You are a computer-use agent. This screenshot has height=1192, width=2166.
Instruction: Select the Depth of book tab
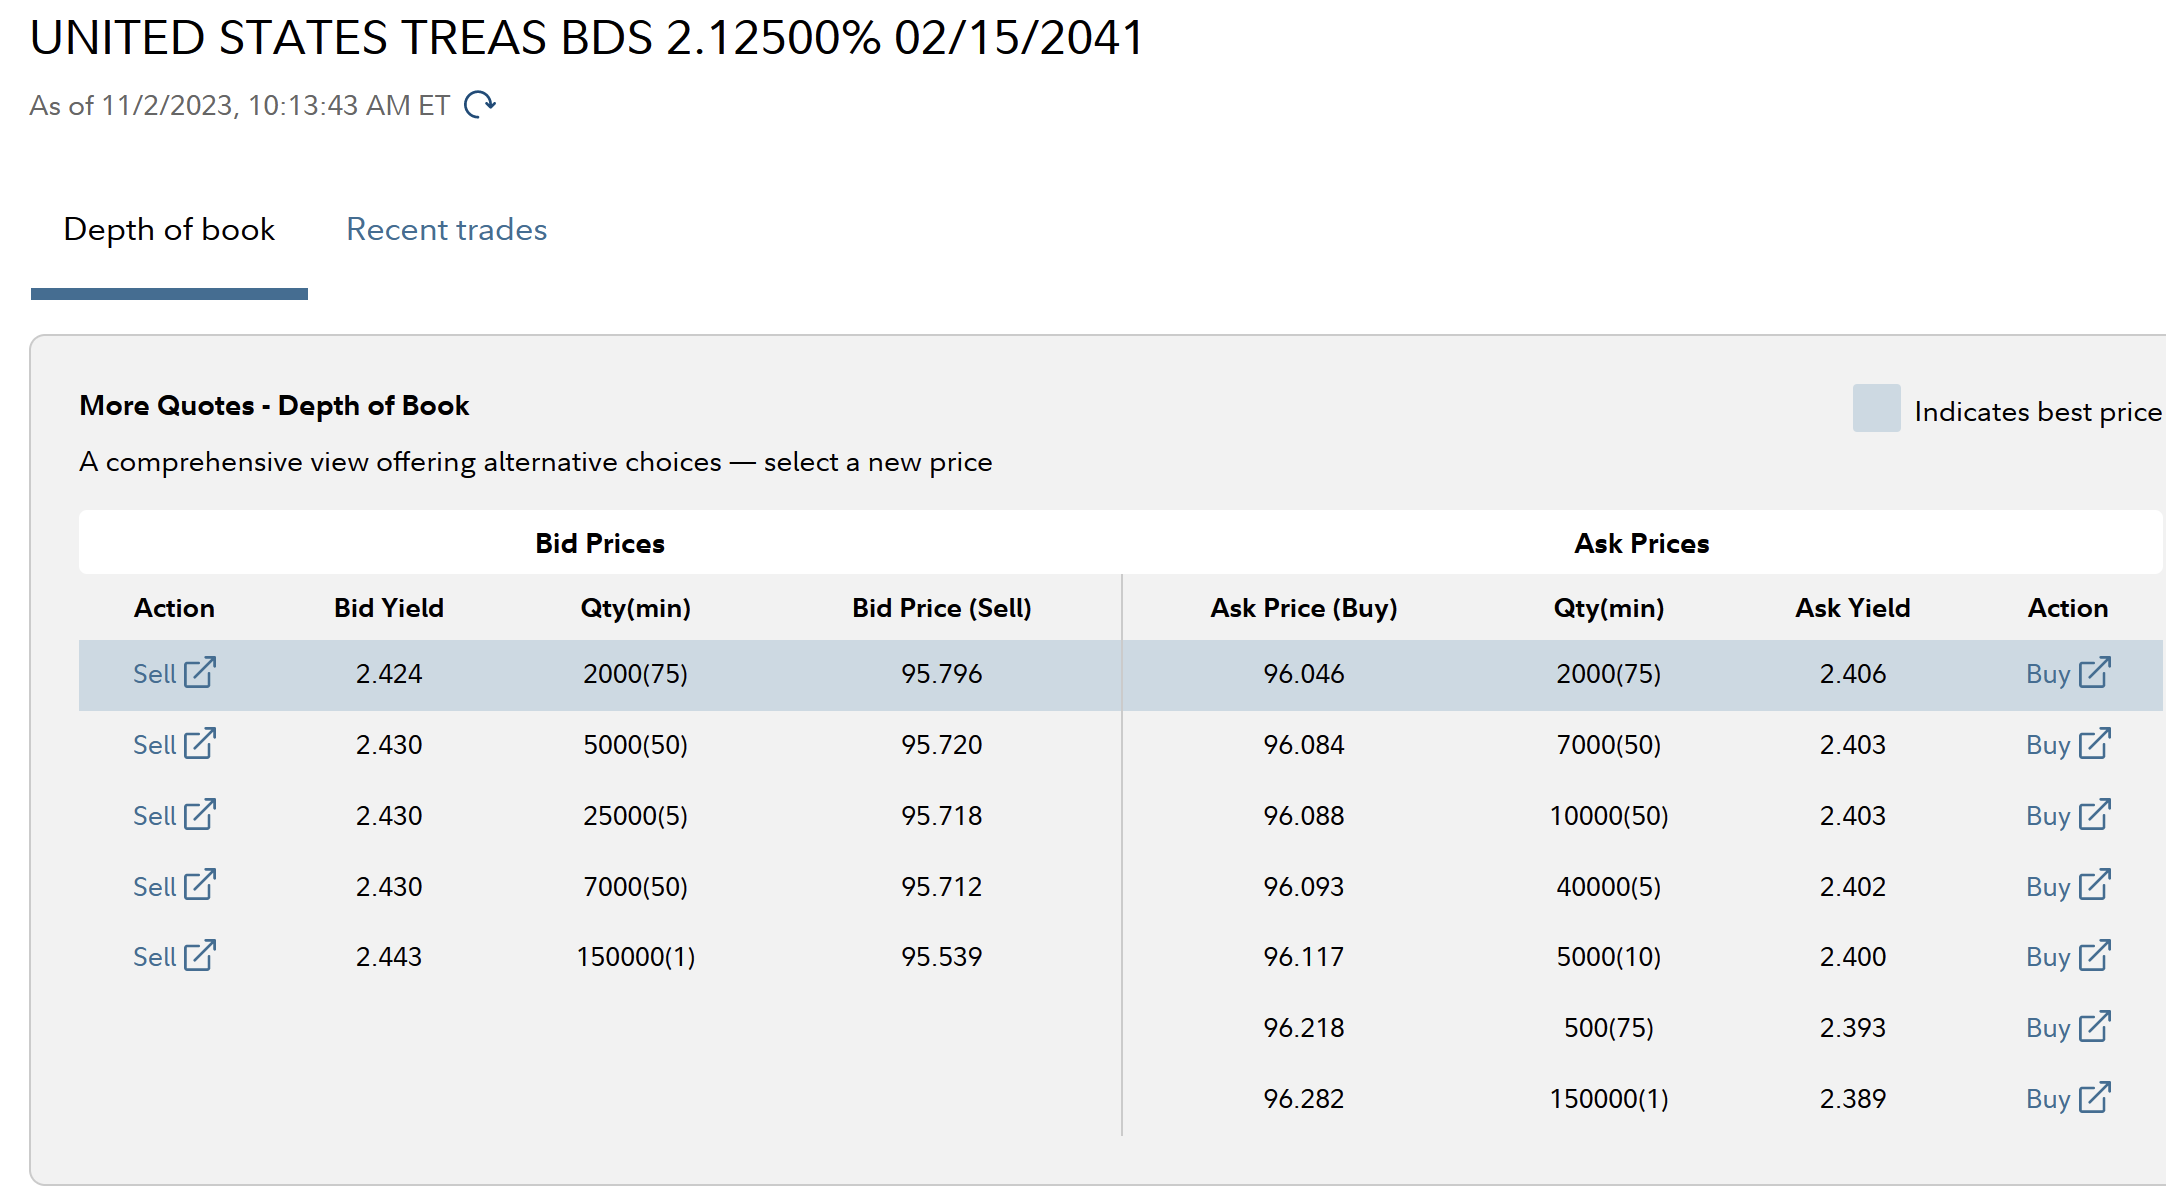(x=169, y=230)
